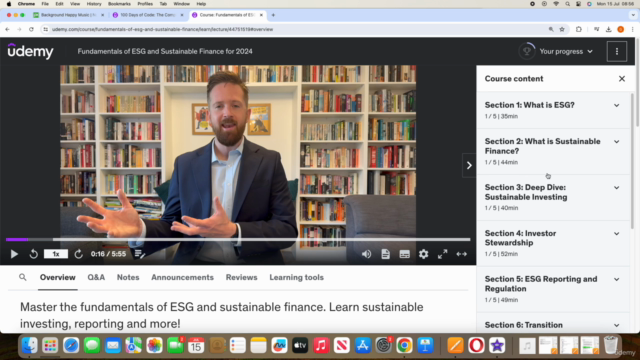Skip the video forward a few seconds
Viewport: 640px width, 360px height.
[x=78, y=254]
